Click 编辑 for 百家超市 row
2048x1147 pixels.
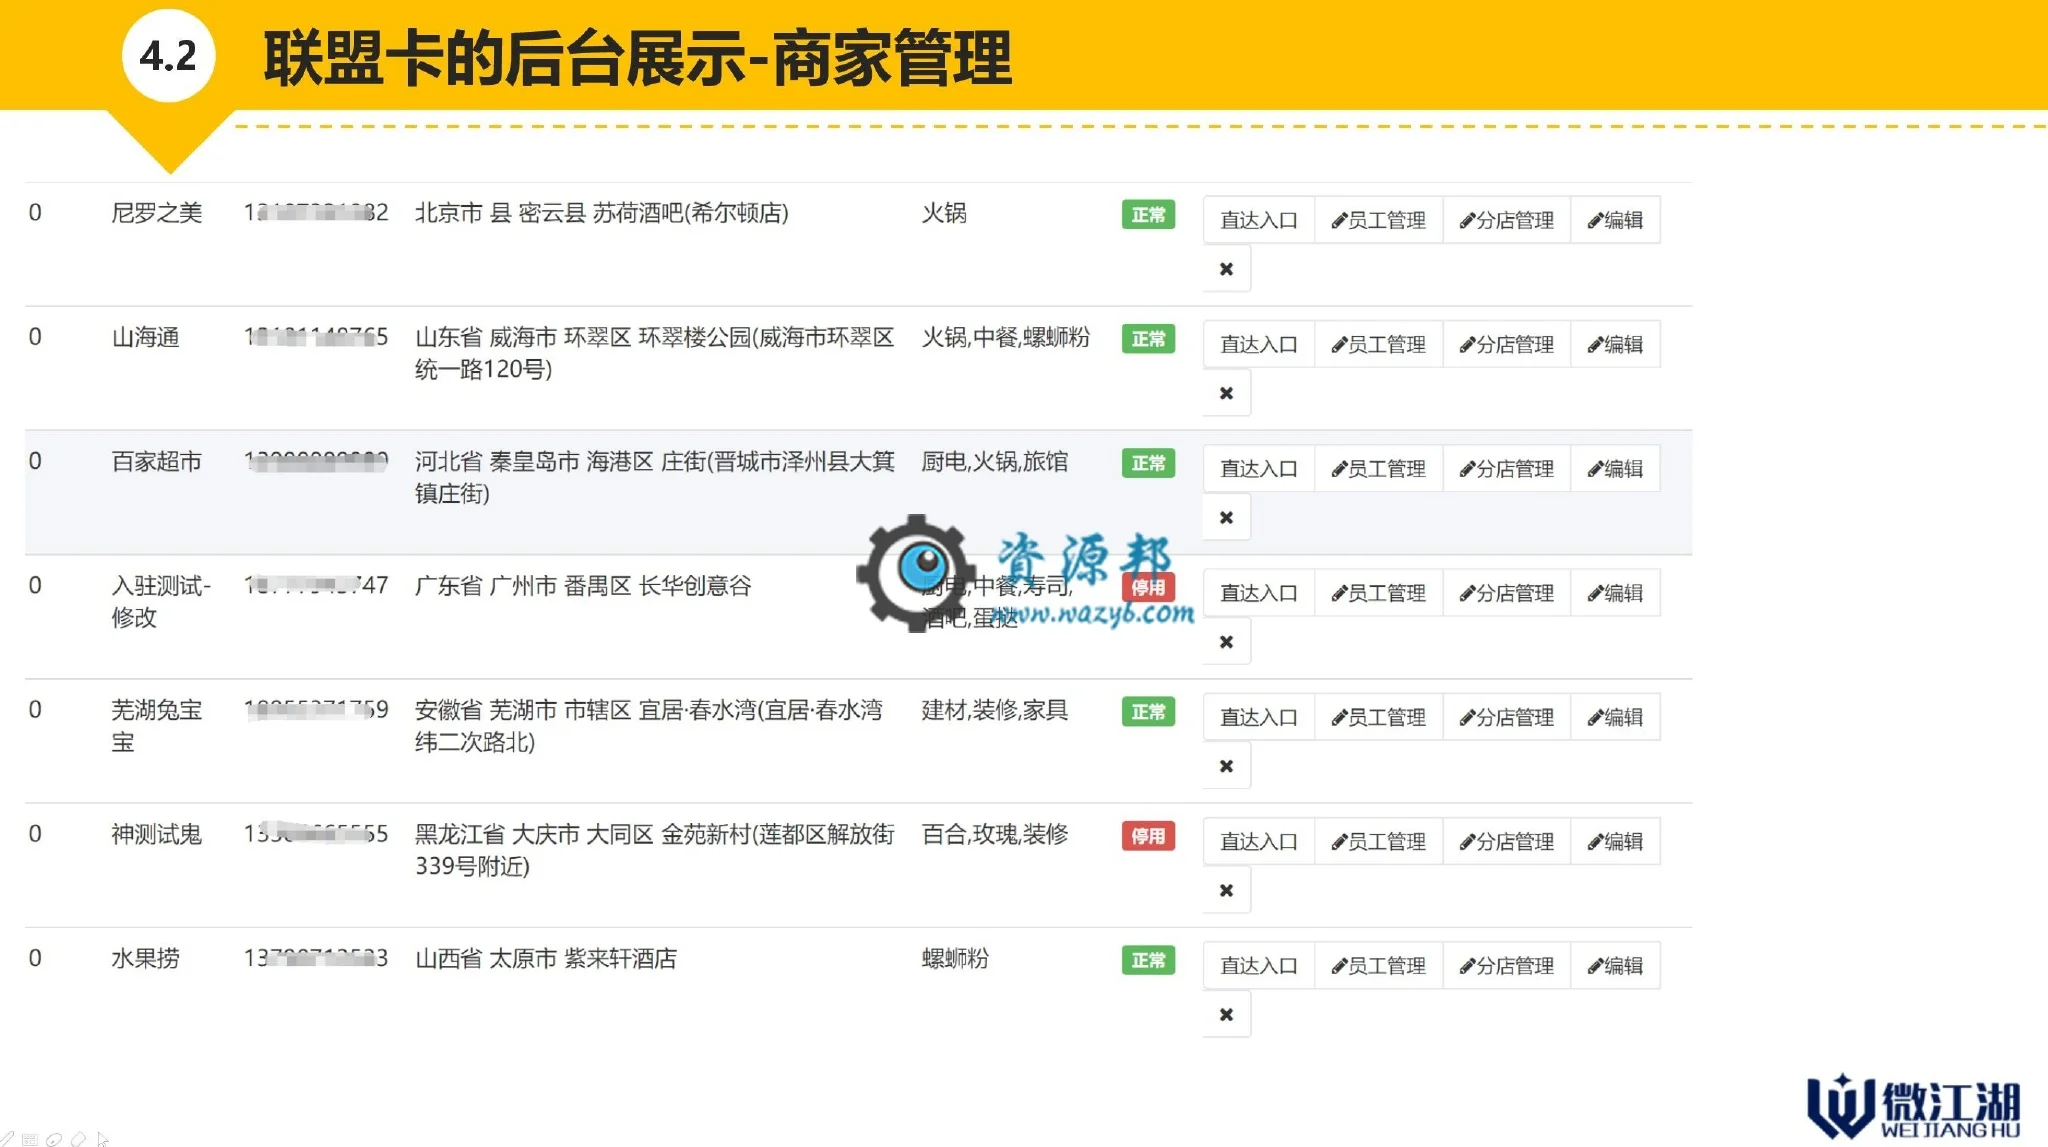1615,469
